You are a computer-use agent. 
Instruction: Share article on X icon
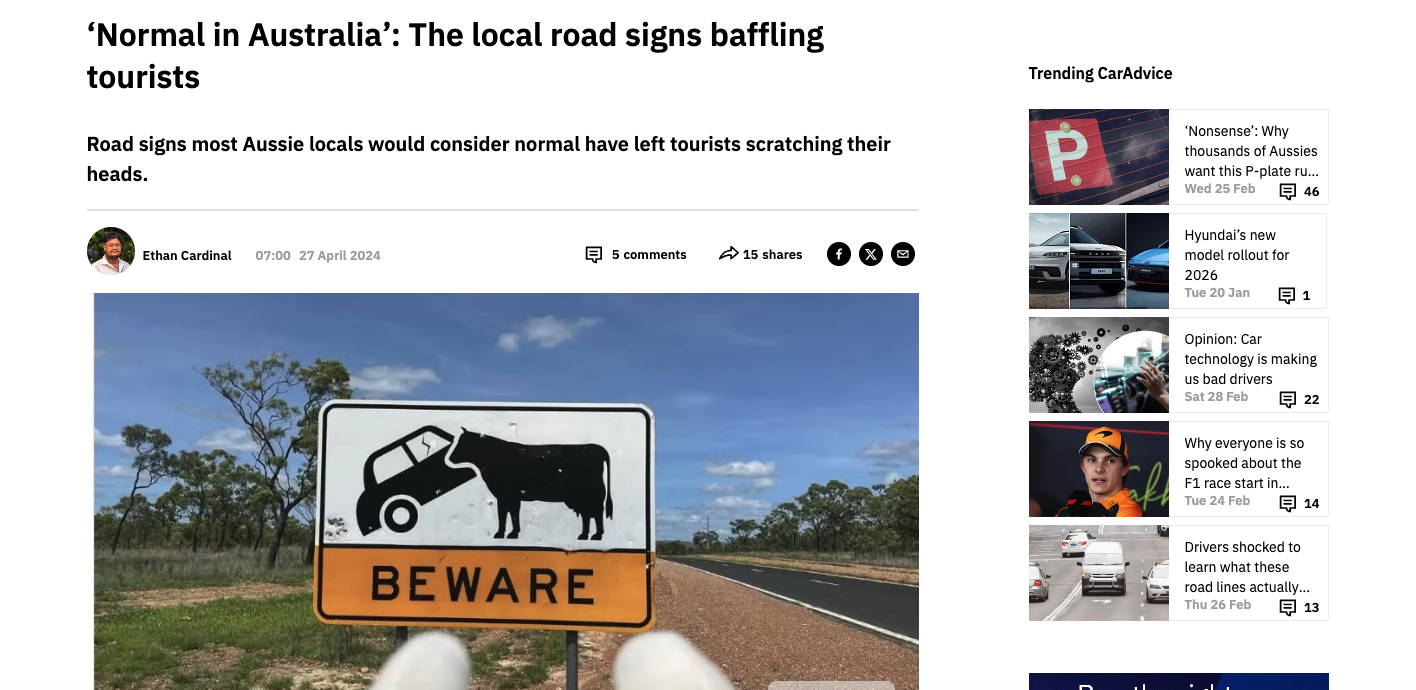[871, 254]
